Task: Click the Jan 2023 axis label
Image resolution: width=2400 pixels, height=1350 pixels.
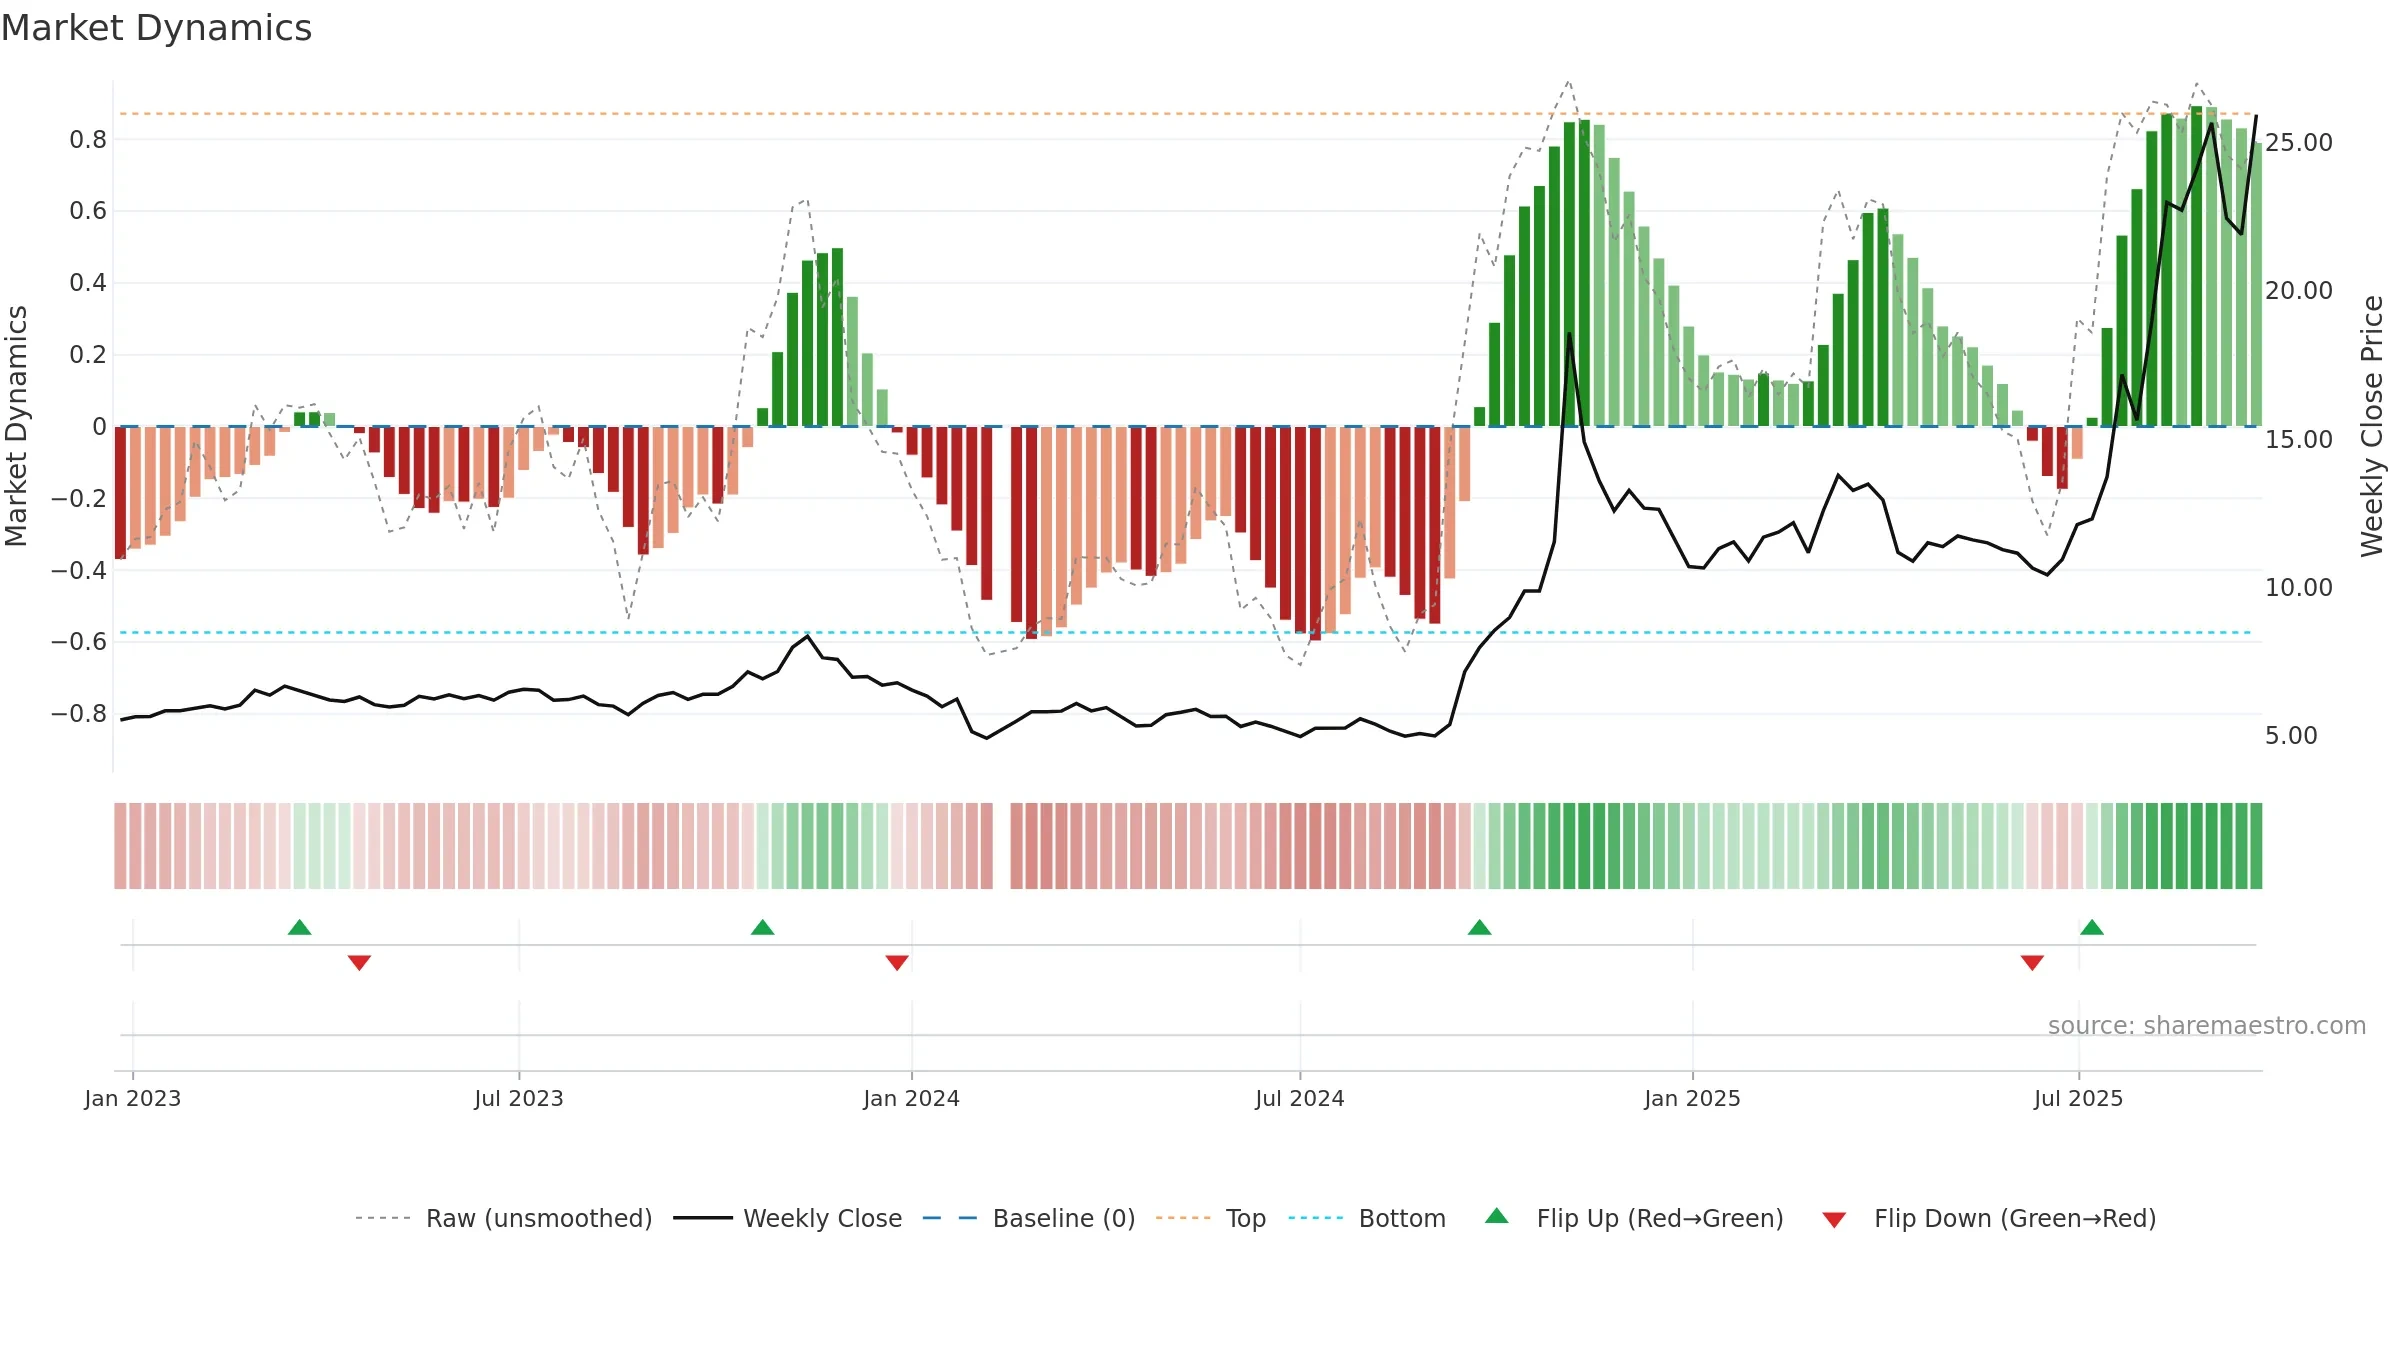Action: [x=133, y=1098]
